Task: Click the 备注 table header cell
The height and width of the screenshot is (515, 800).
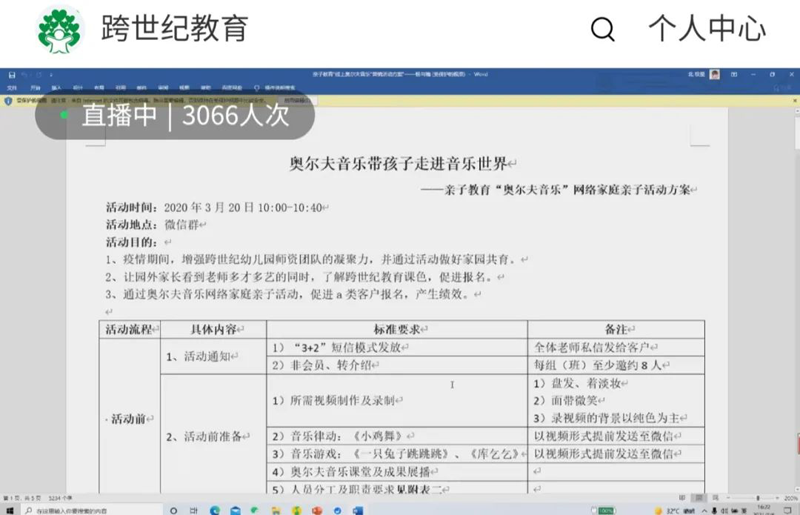Action: (x=616, y=330)
